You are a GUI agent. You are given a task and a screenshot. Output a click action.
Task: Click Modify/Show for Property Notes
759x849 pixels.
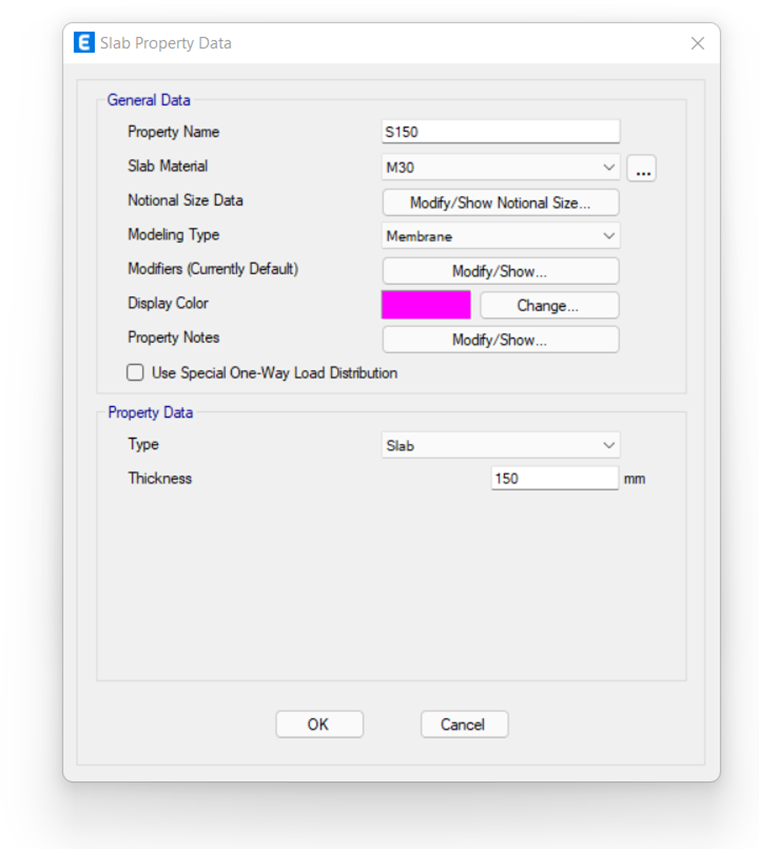pos(500,339)
